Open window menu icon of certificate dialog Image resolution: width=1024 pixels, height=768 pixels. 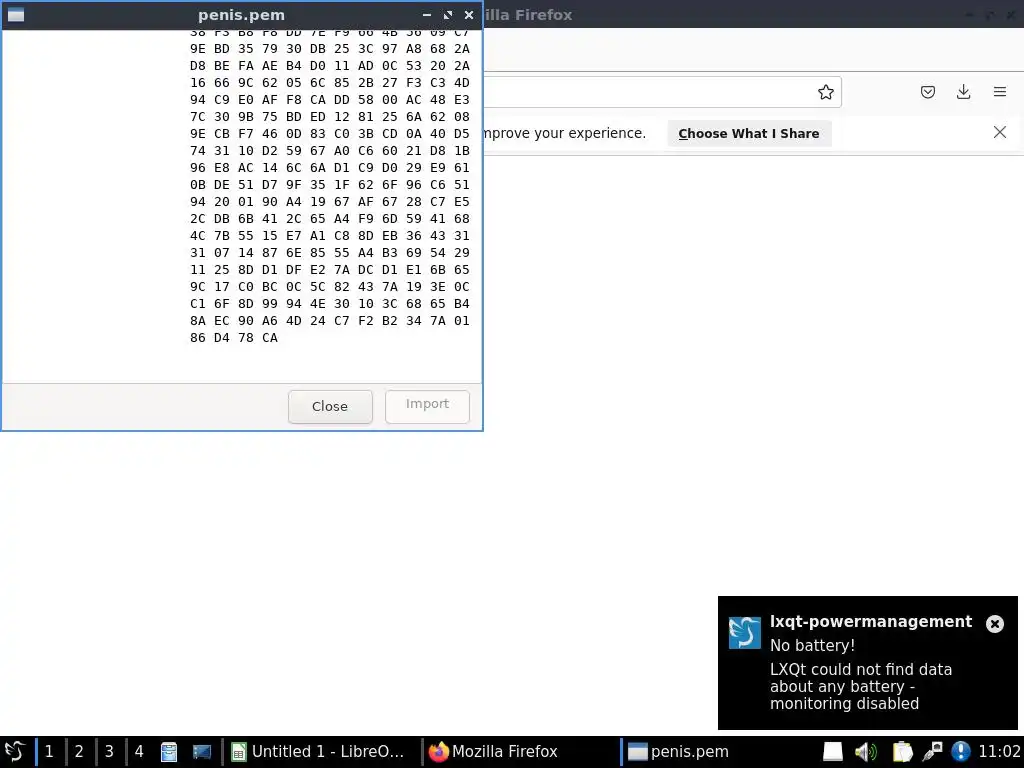click(16, 15)
